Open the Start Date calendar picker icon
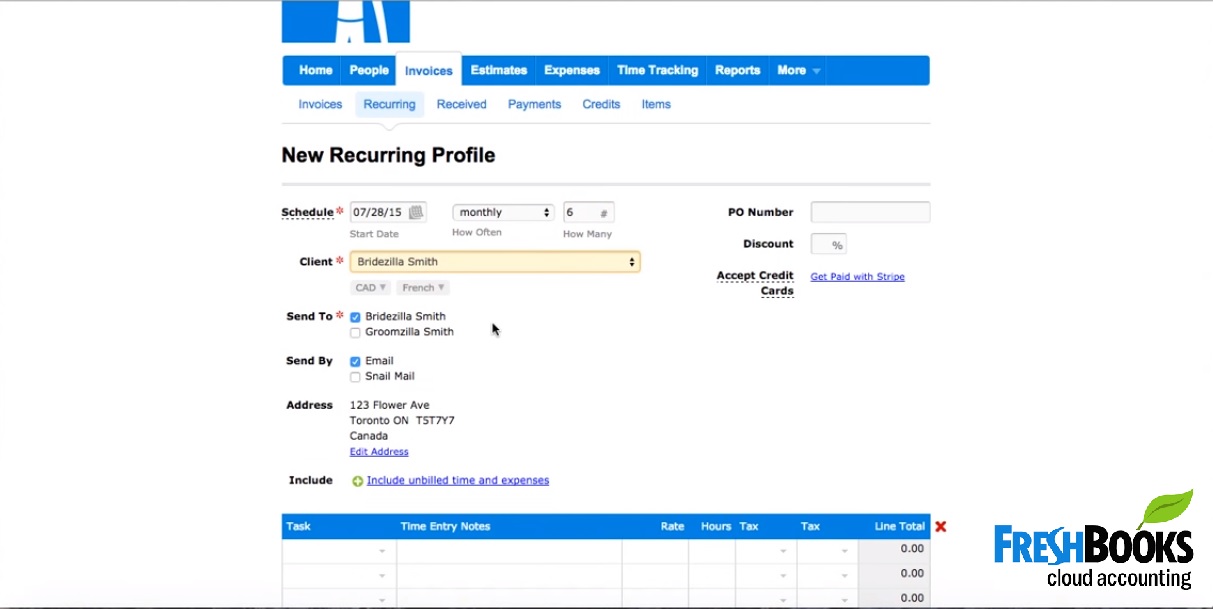The height and width of the screenshot is (609, 1213). [x=416, y=212]
